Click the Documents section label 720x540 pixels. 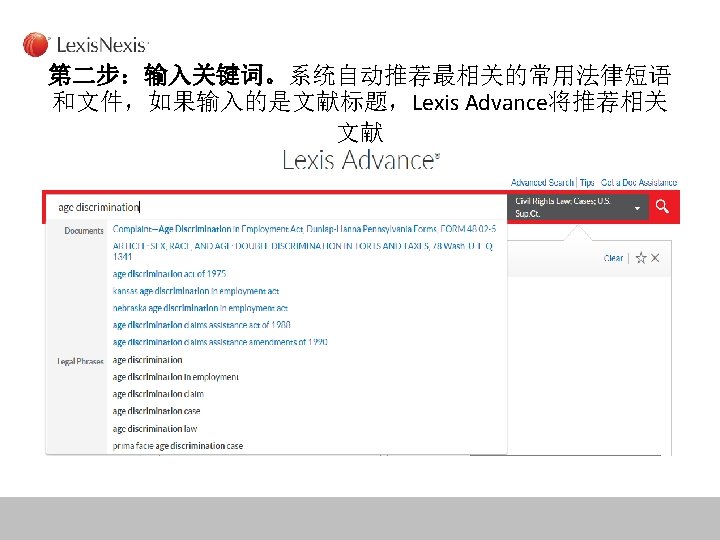84,231
